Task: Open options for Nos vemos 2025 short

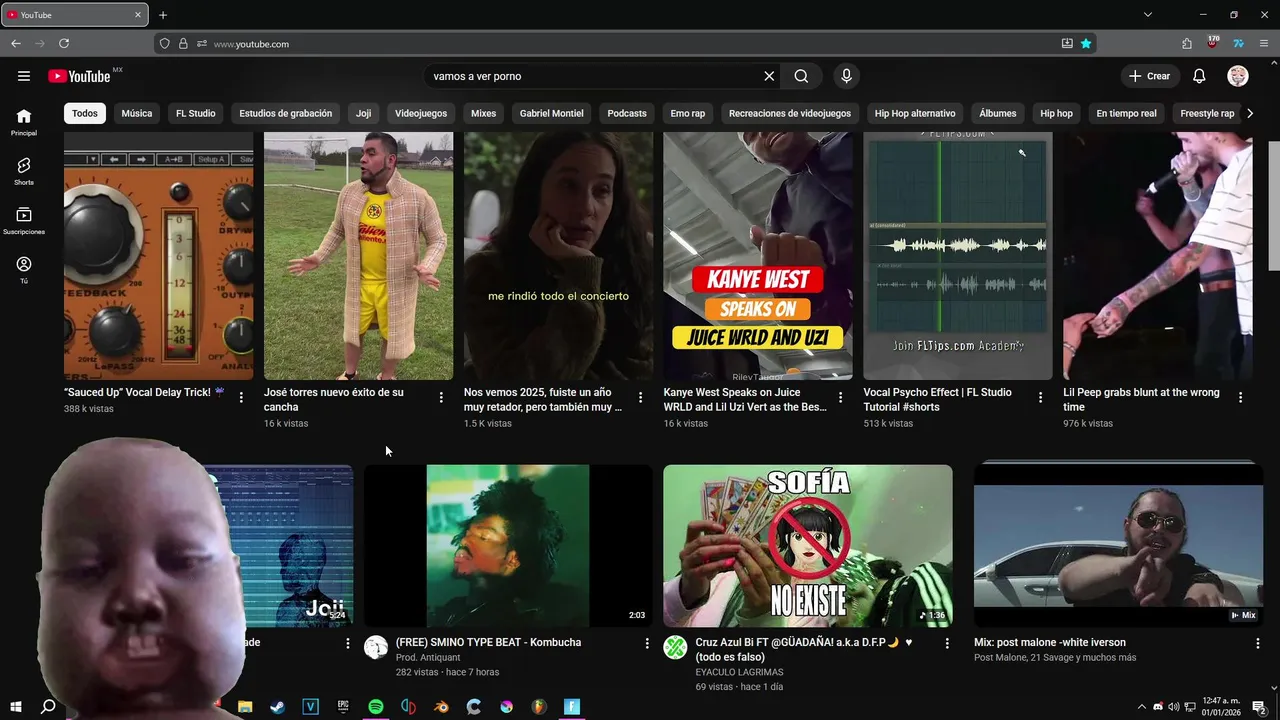Action: (x=641, y=398)
